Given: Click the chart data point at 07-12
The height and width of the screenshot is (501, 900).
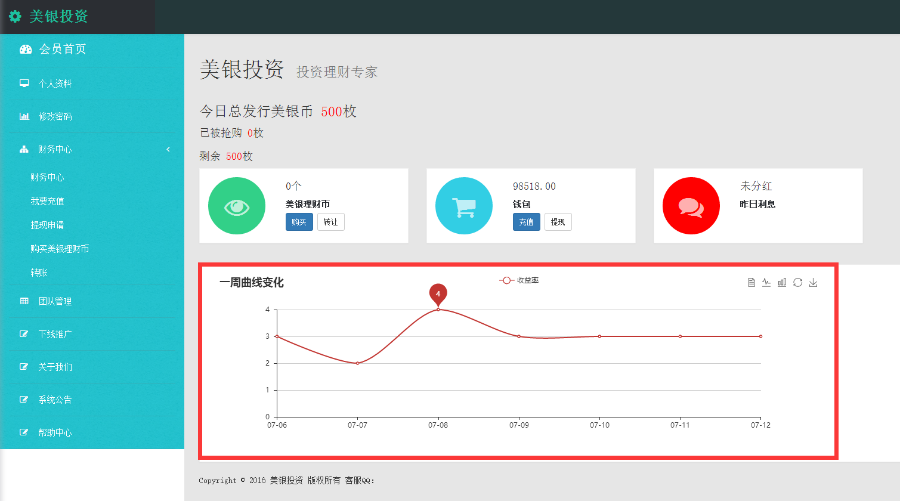Looking at the screenshot, I should tap(761, 336).
